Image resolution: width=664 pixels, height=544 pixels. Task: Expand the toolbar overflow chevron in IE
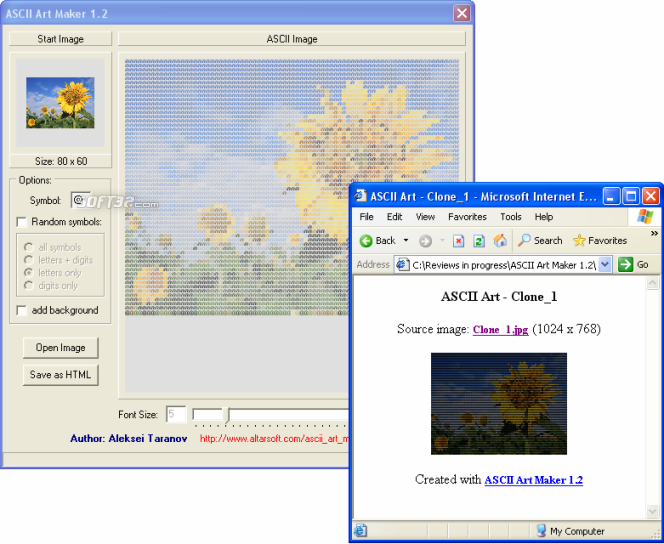click(654, 233)
